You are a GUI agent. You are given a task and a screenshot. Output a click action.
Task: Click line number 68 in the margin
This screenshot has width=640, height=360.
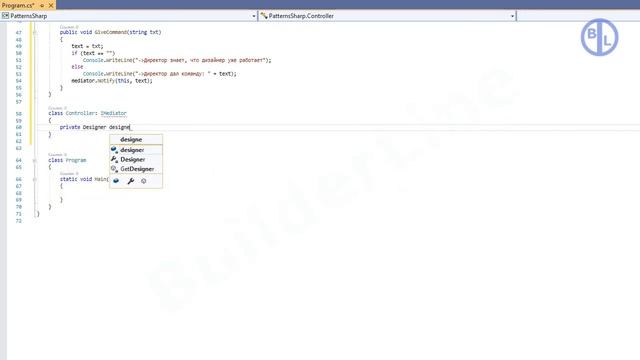19,193
